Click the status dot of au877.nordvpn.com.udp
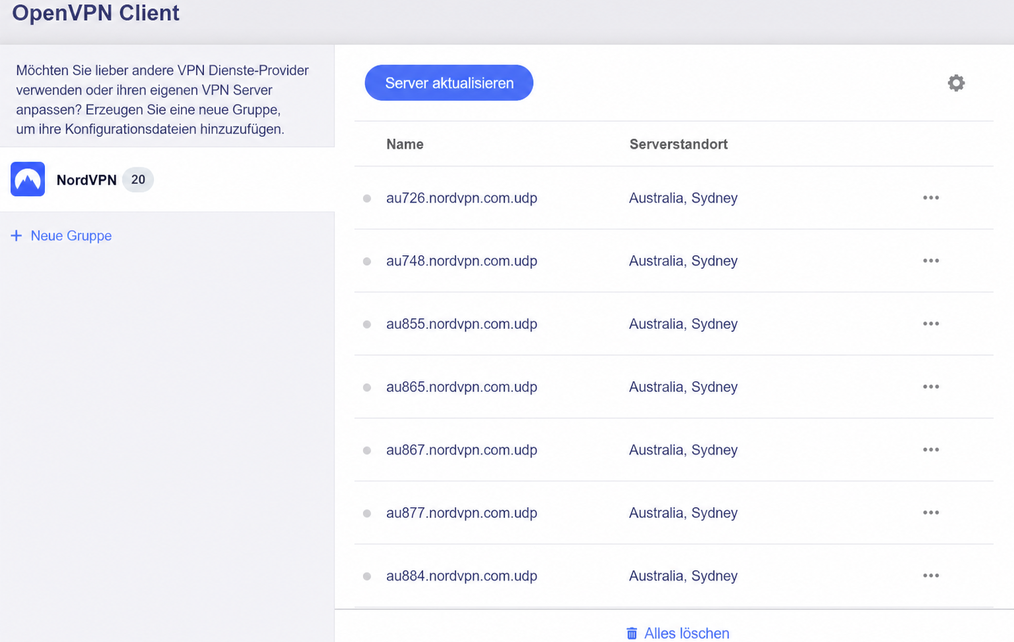Viewport: 1014px width, 642px height. tap(367, 513)
